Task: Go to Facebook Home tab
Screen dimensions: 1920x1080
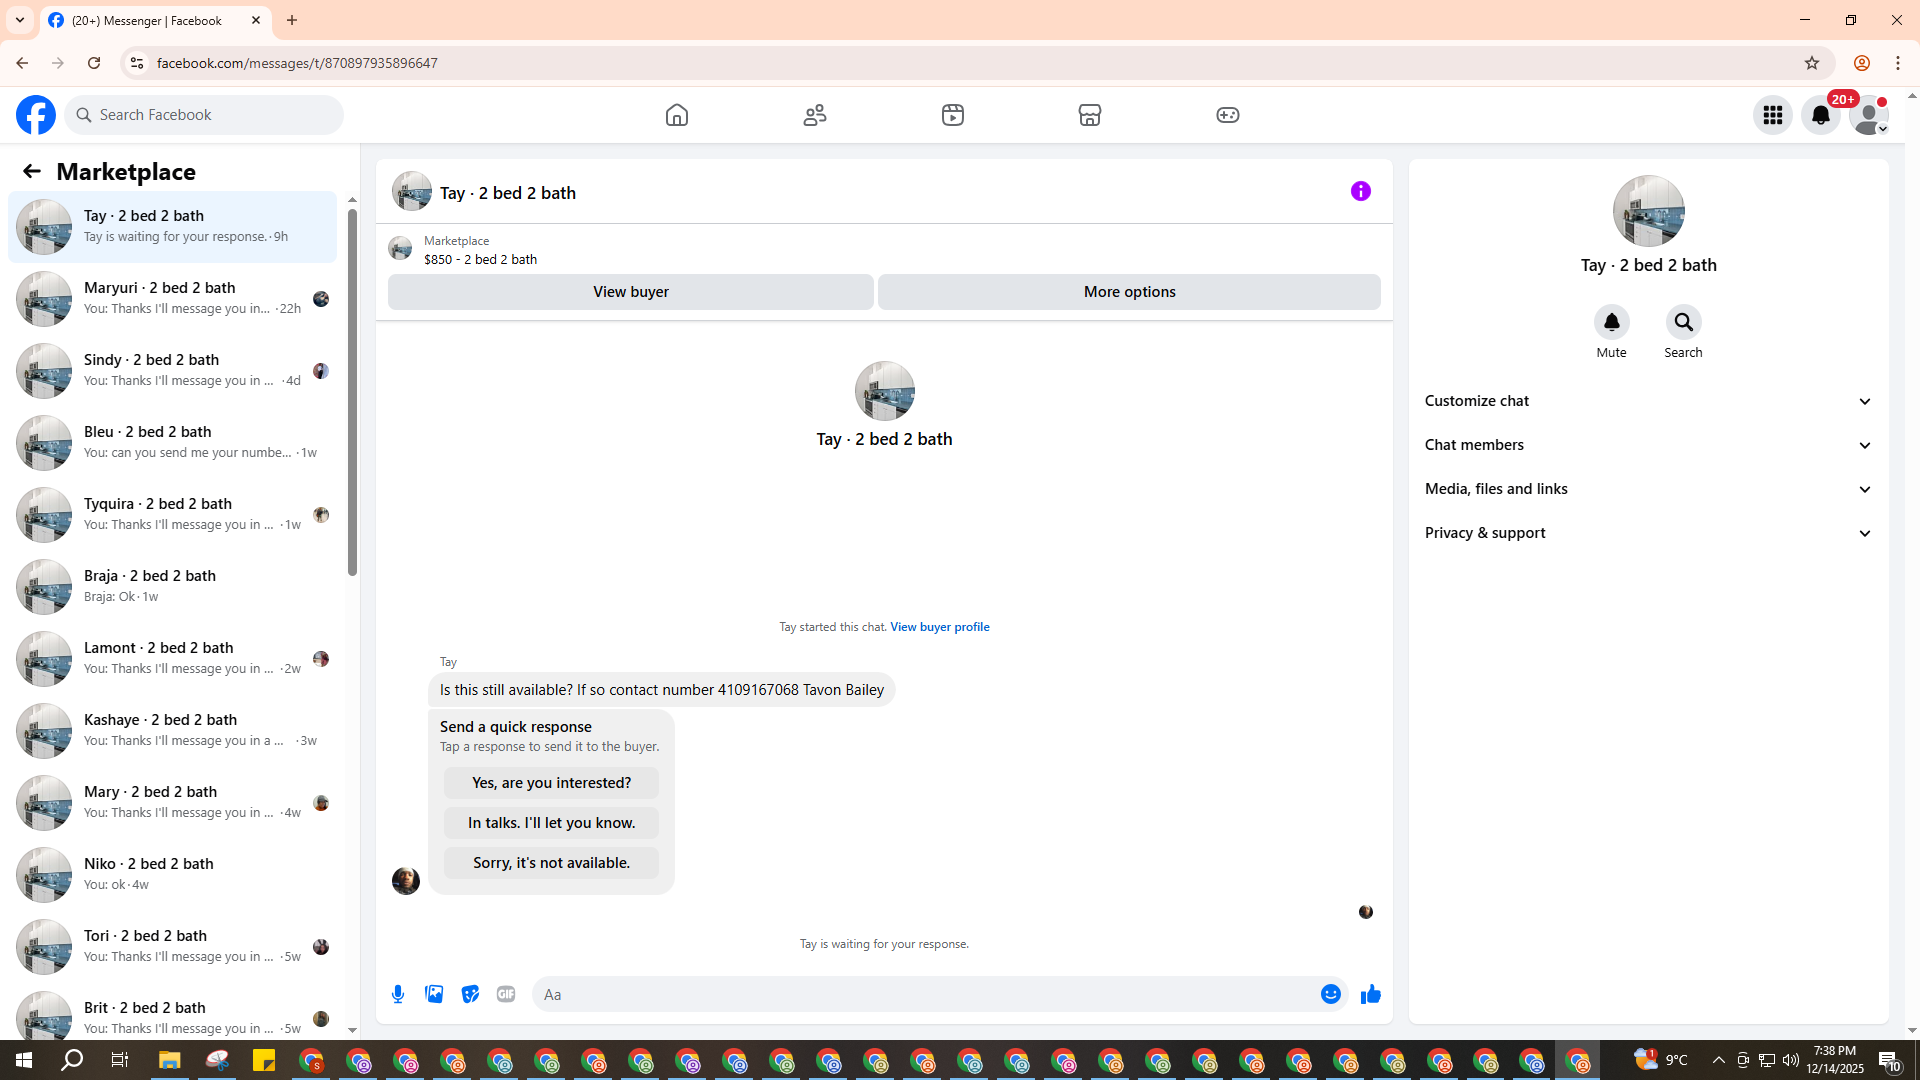Action: click(677, 115)
